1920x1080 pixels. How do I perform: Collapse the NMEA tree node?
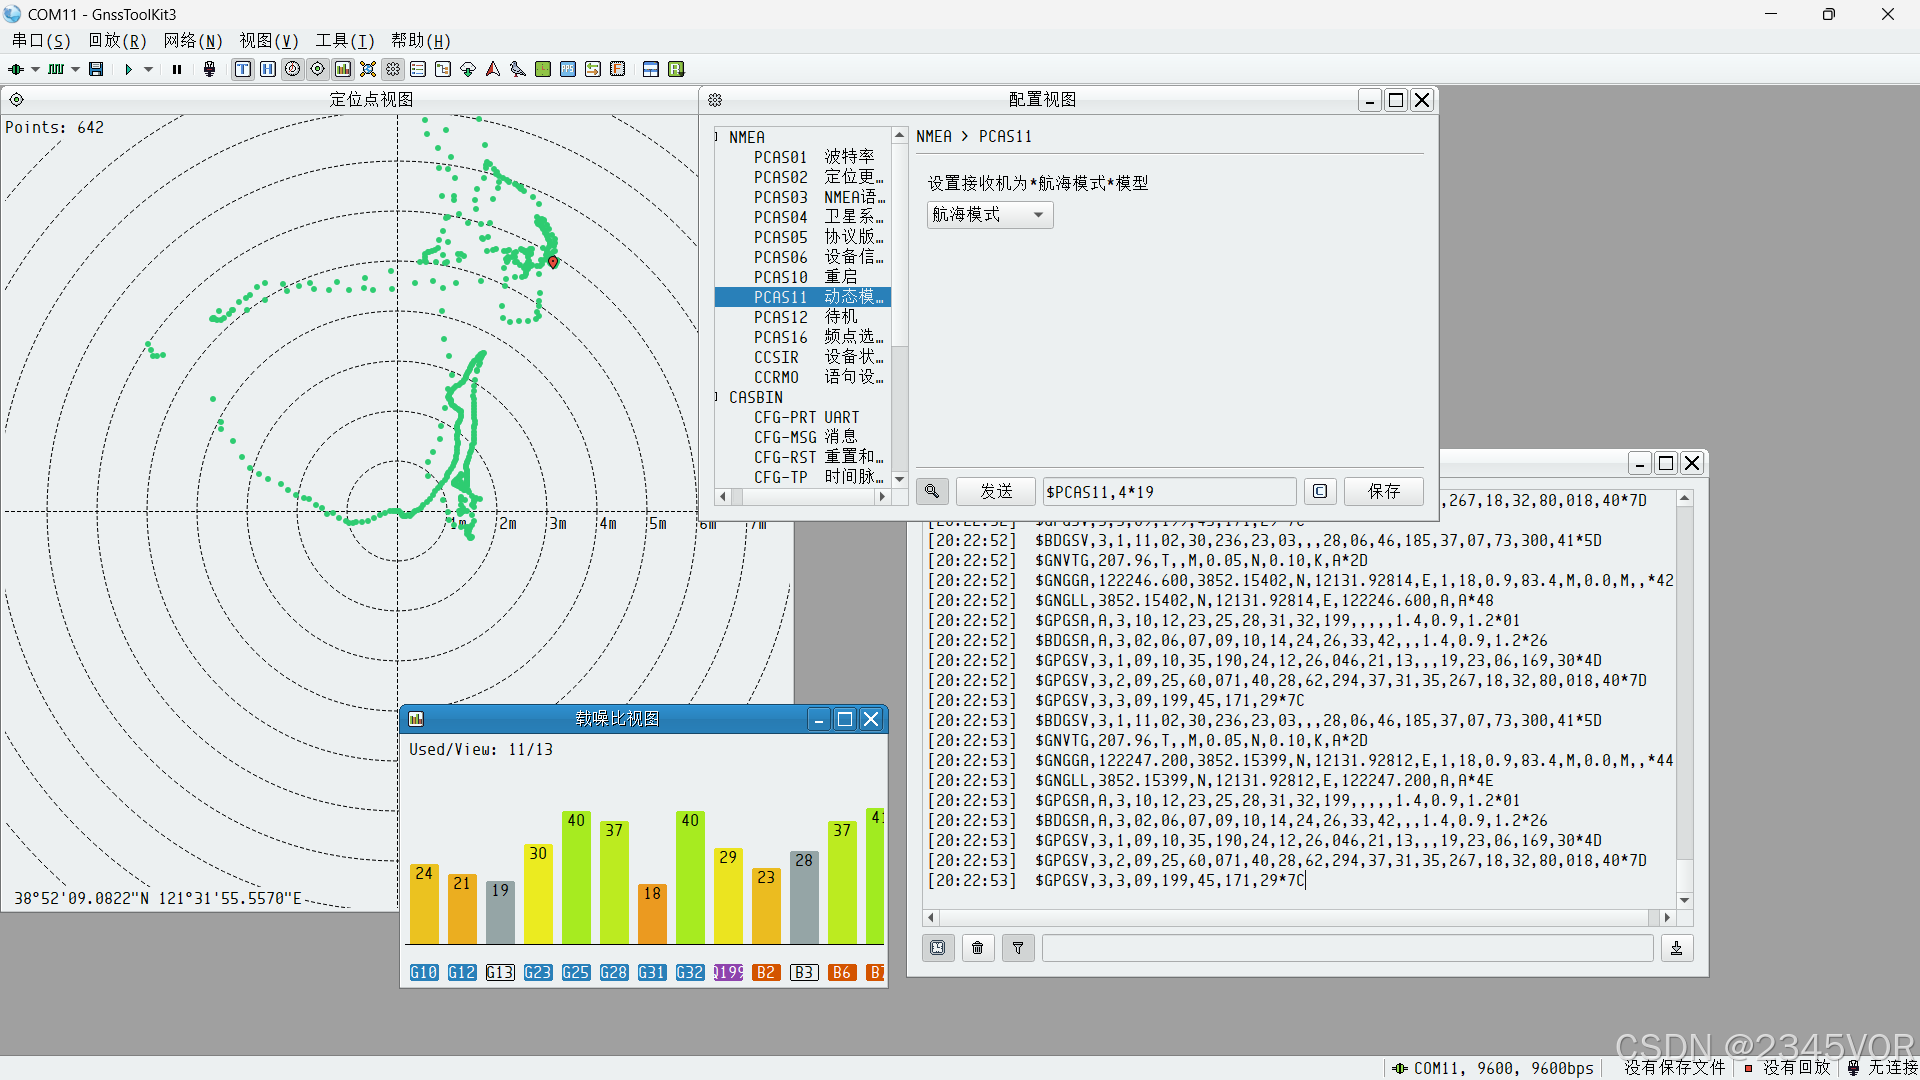coord(717,137)
